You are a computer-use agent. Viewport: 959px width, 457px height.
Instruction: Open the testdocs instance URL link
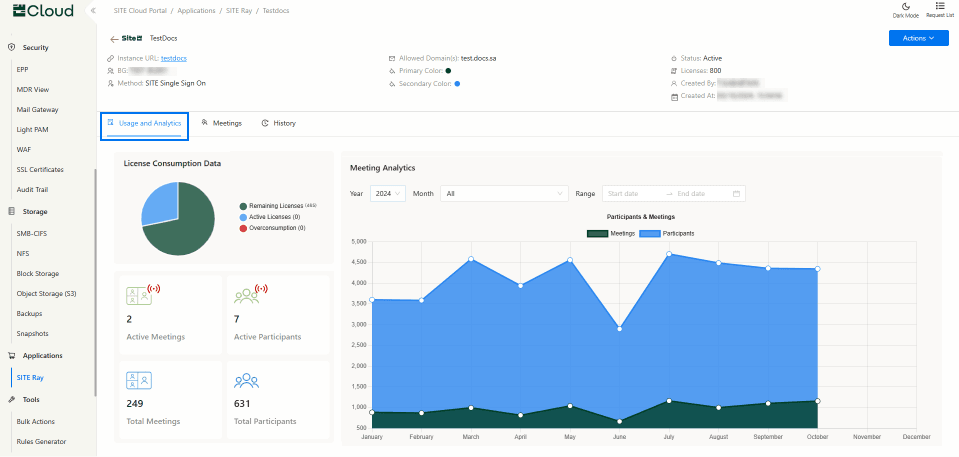pos(174,58)
